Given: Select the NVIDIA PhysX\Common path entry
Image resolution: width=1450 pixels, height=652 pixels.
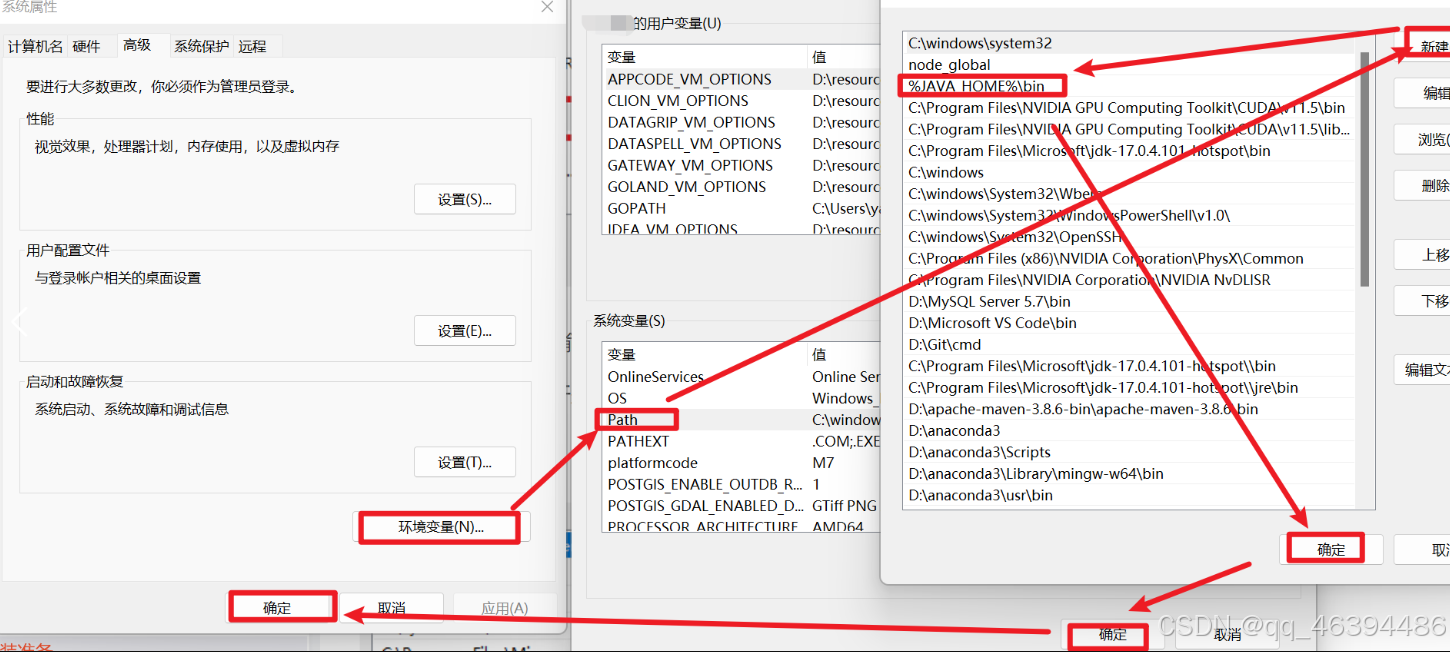Looking at the screenshot, I should [x=1130, y=258].
